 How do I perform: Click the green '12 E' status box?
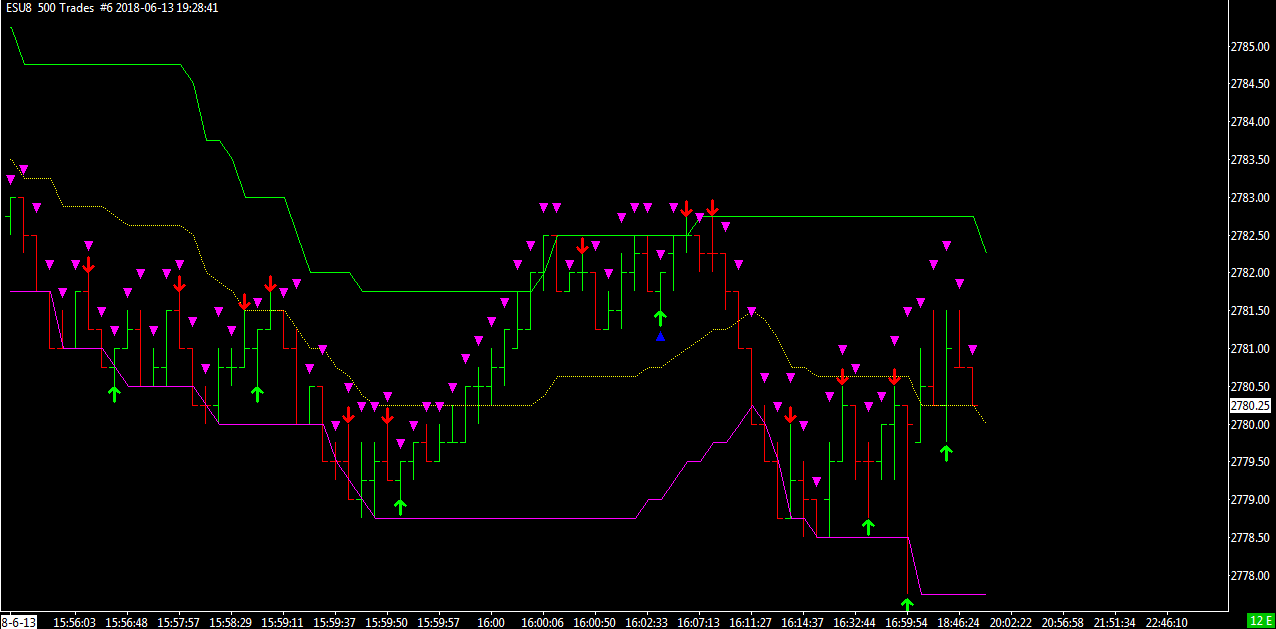pyautogui.click(x=1261, y=622)
